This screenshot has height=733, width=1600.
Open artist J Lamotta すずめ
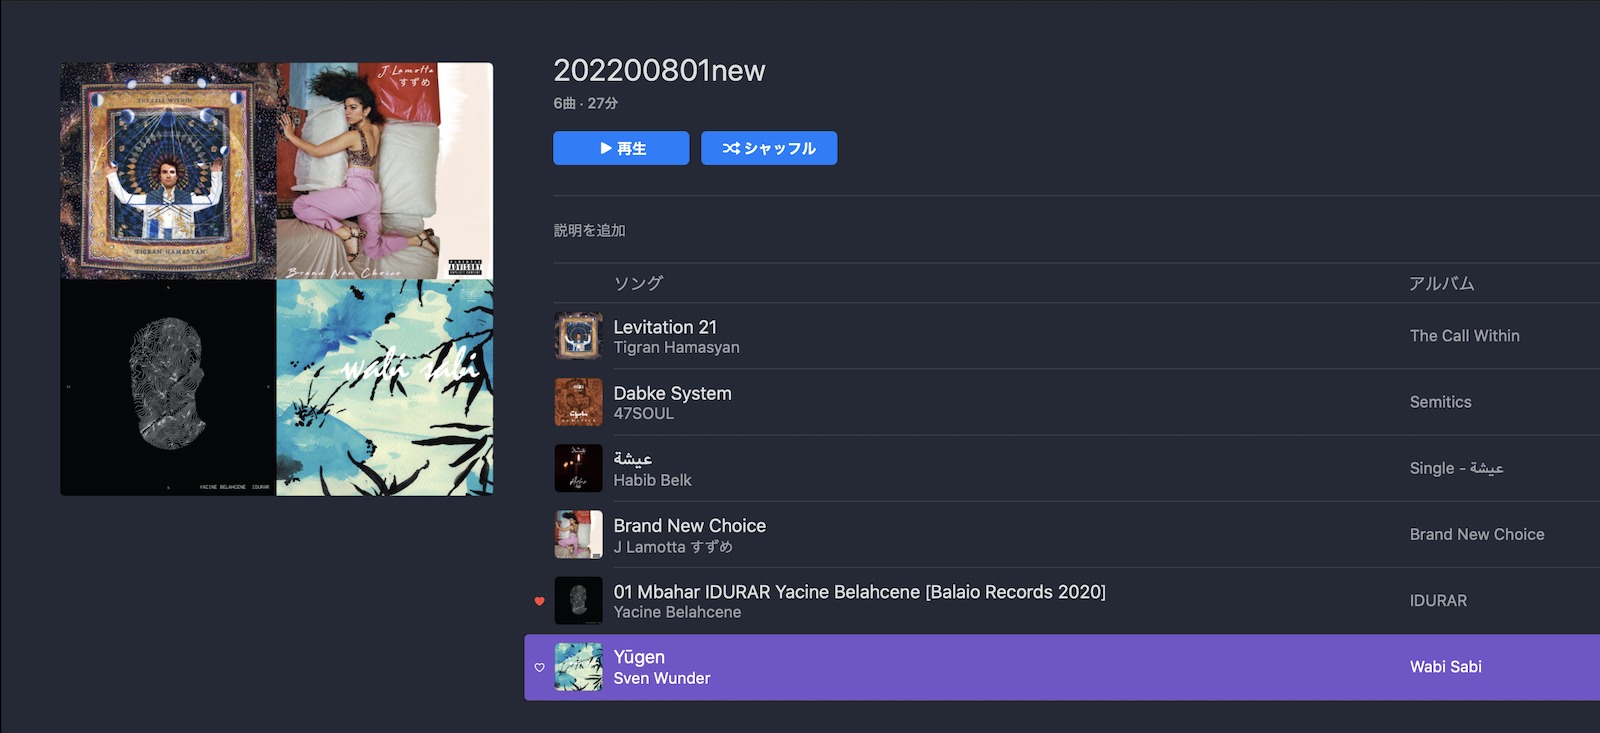[x=673, y=547]
